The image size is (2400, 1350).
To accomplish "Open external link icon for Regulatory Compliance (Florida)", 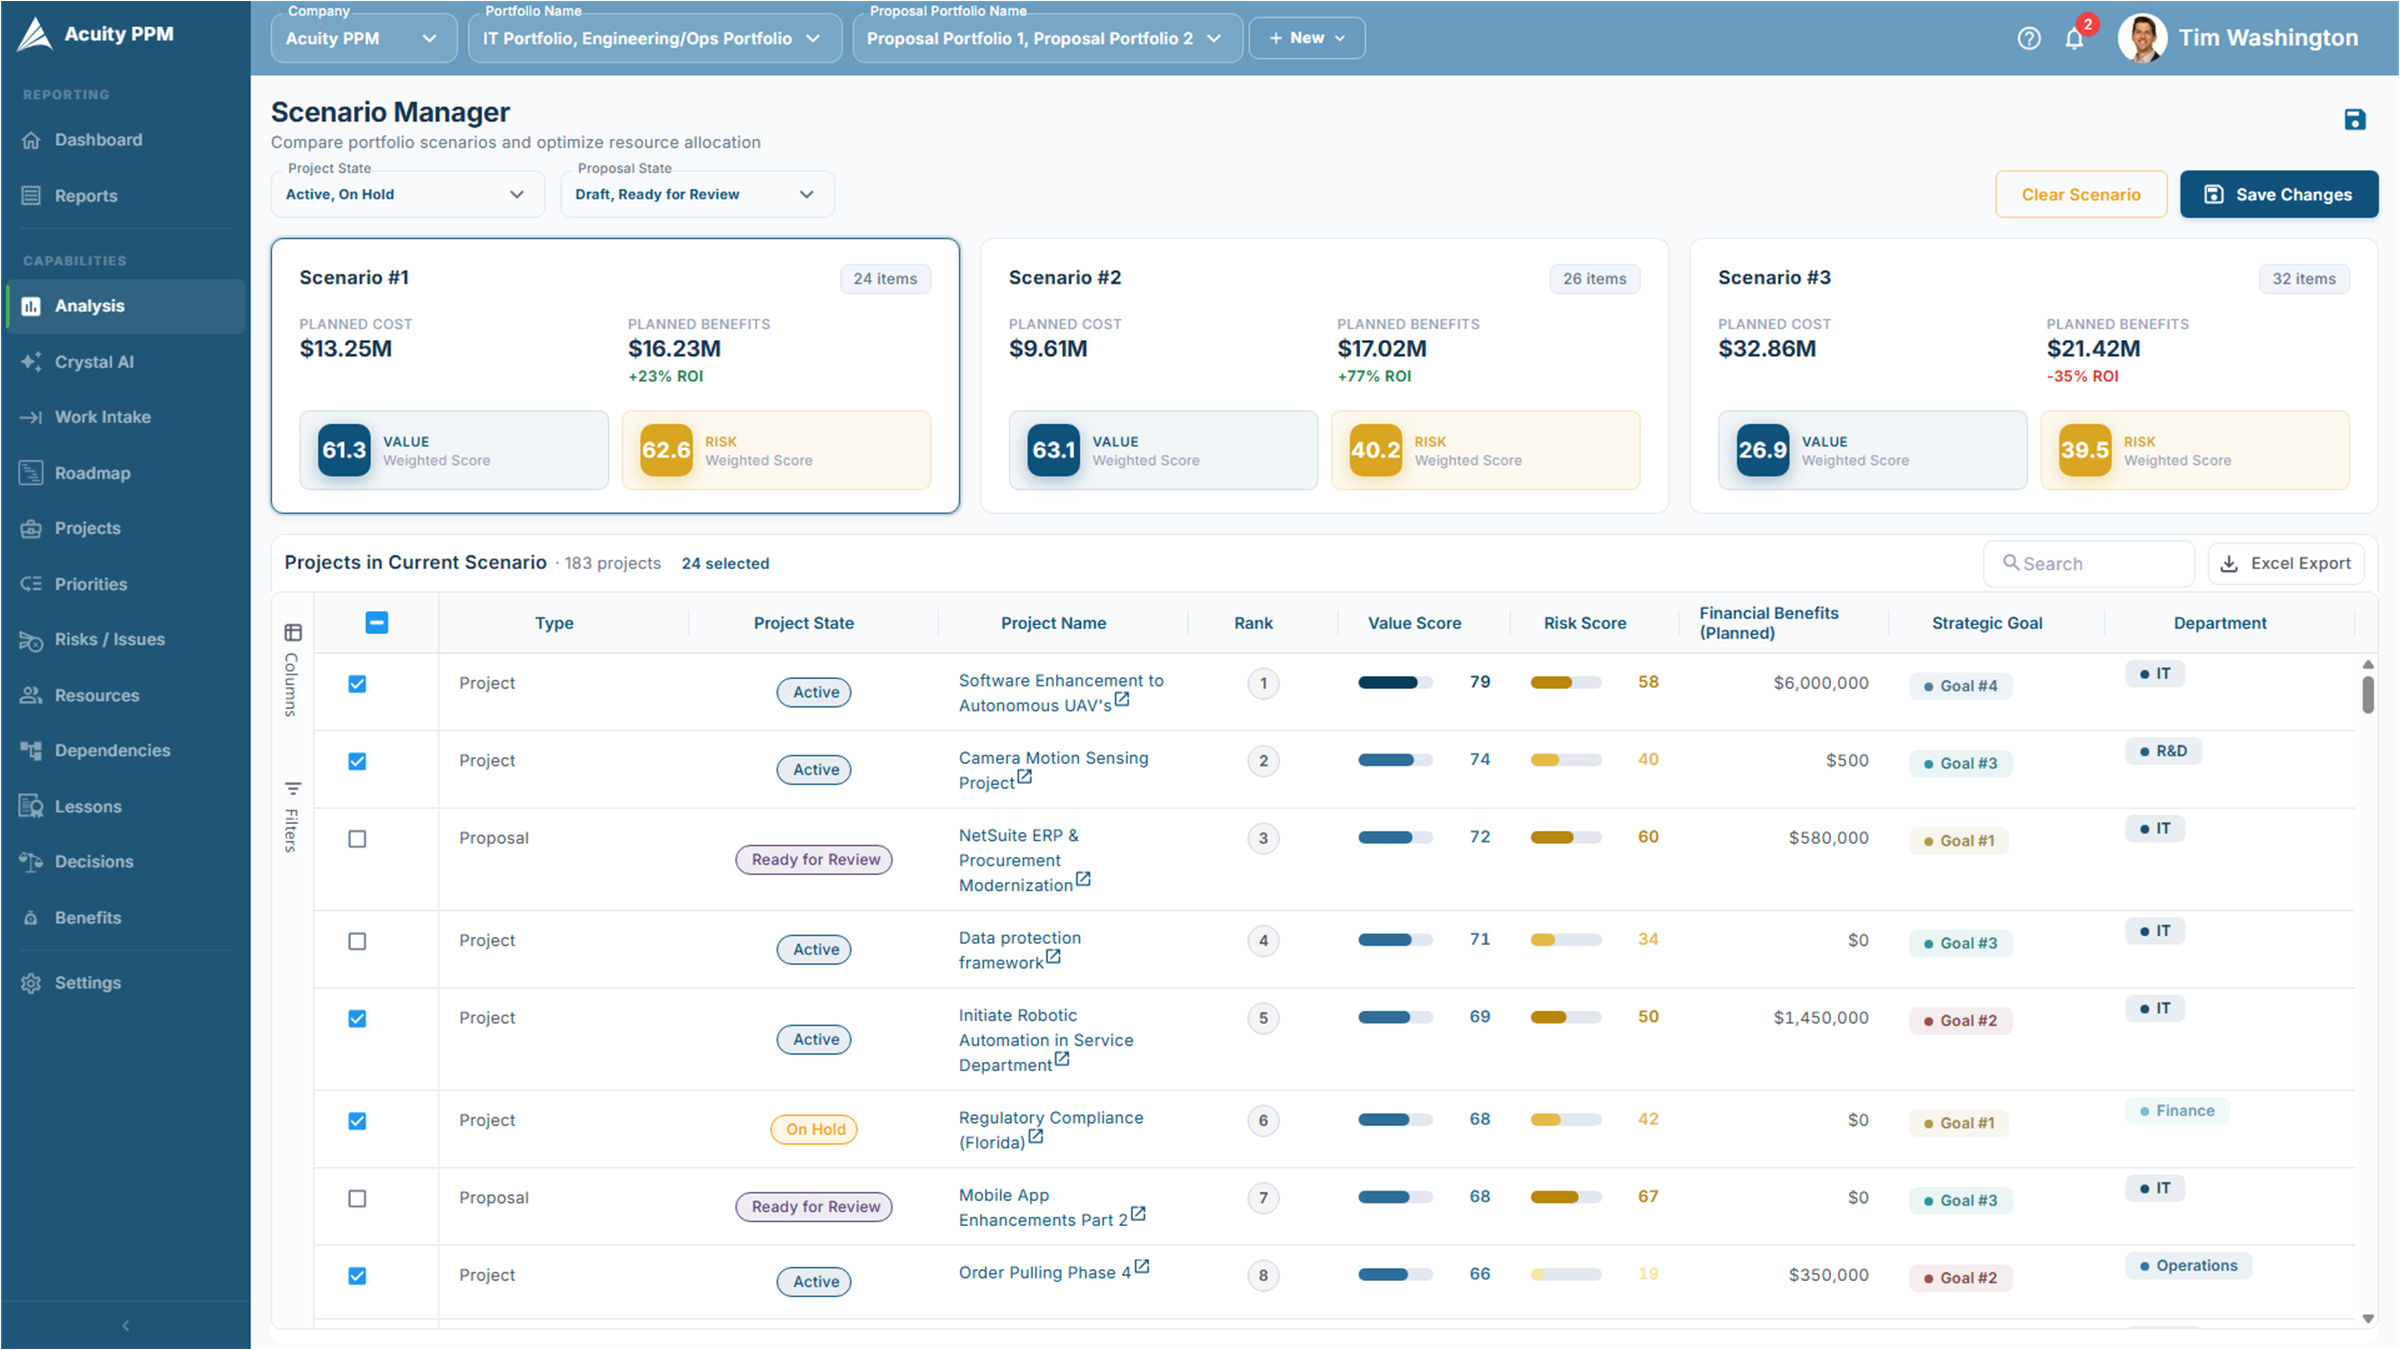I will coord(1036,1136).
